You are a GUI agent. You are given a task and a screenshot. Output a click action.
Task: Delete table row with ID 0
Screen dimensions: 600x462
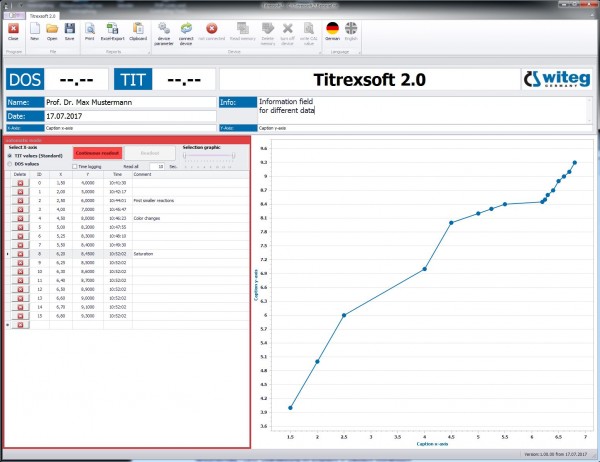20,183
